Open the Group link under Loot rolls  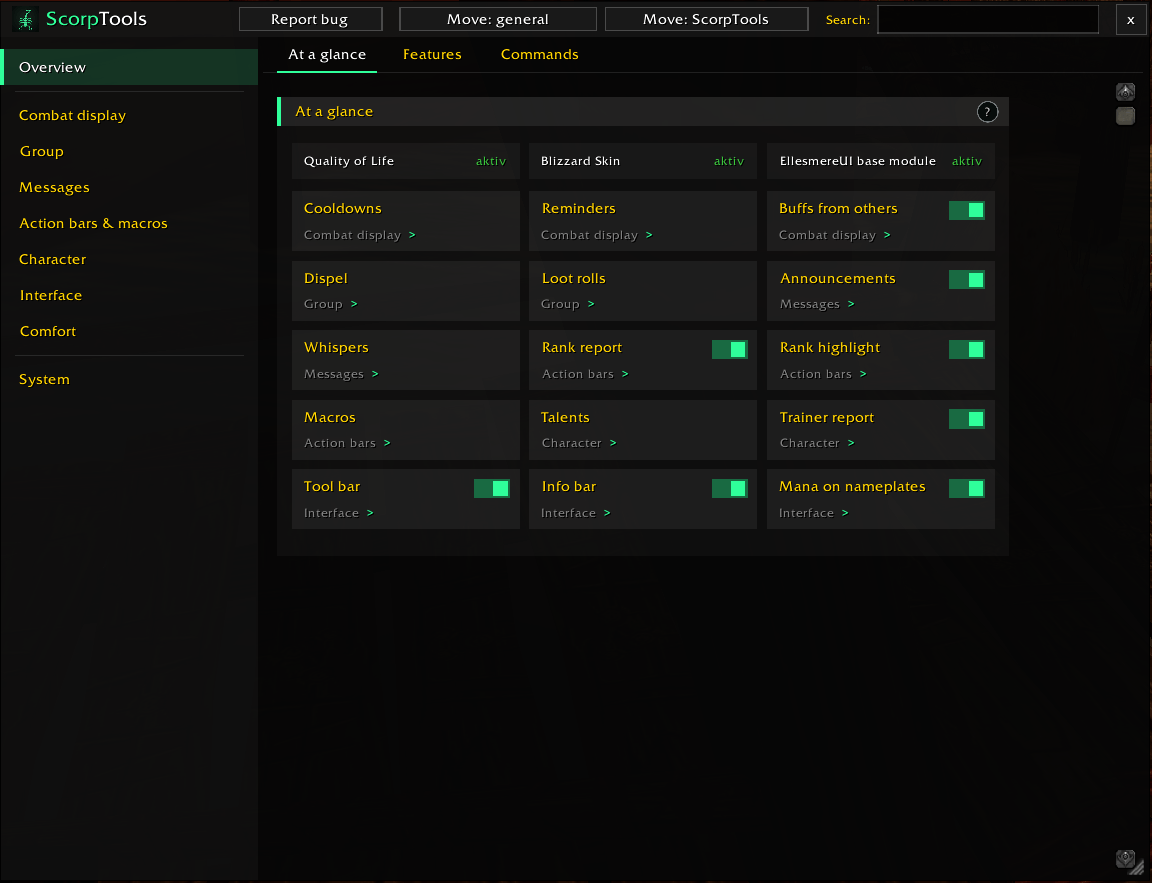click(568, 304)
